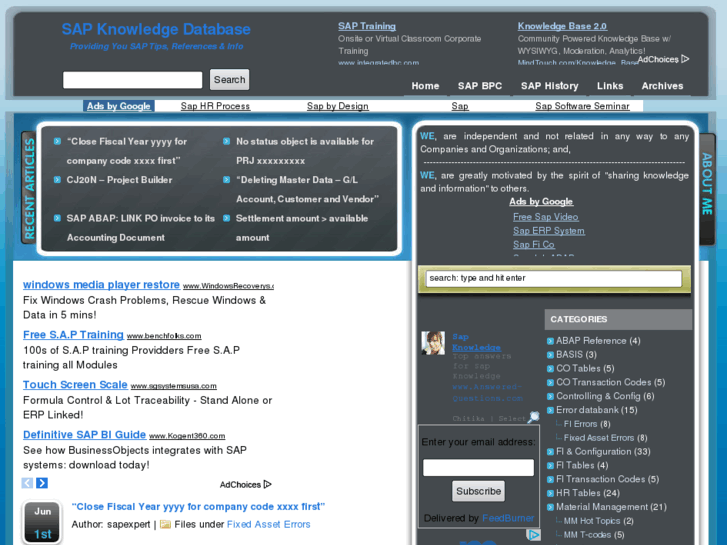Open the Free S.A.P Training ad

coord(73,335)
